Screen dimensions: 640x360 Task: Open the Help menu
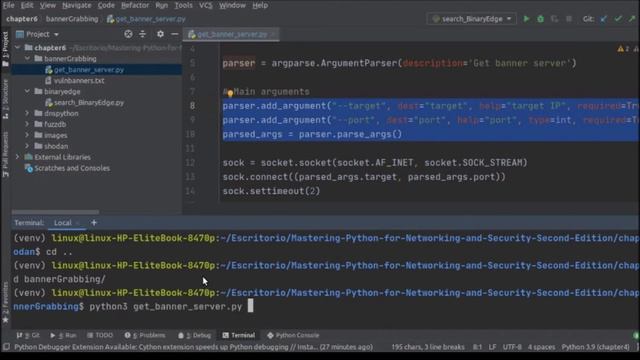pyautogui.click(x=260, y=5)
